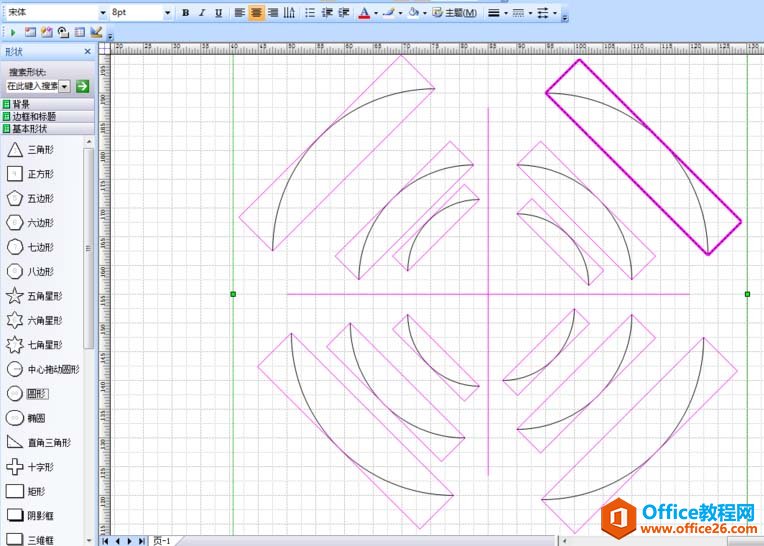Toggle bold text formatting

(x=185, y=13)
